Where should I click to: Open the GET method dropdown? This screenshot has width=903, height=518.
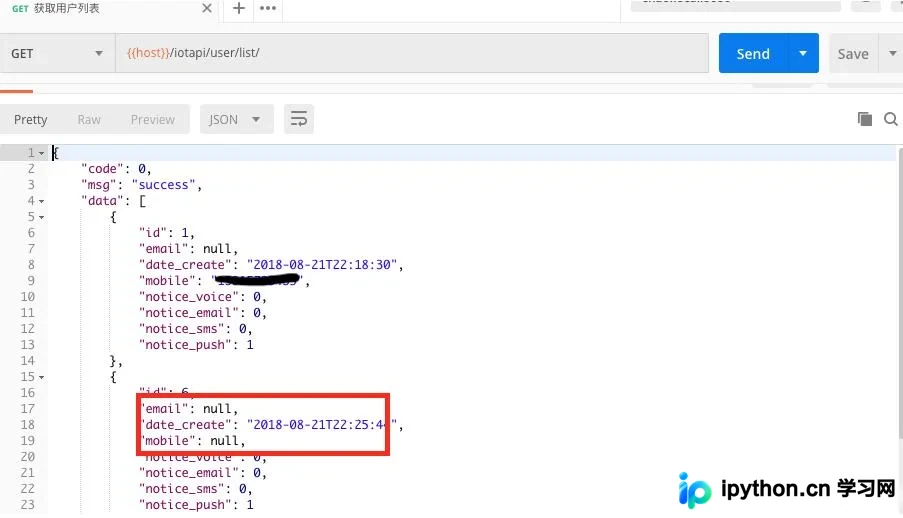(56, 54)
